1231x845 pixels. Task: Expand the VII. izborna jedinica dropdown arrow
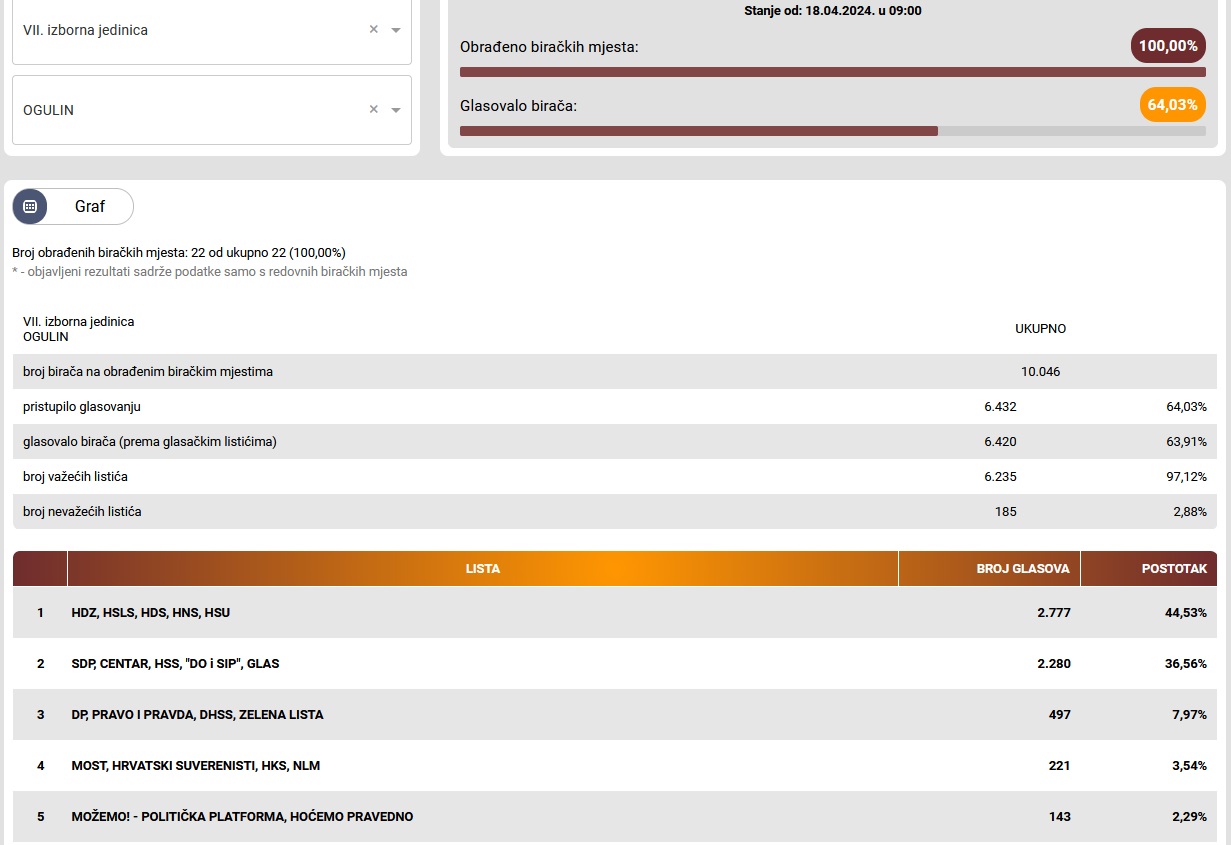point(396,30)
